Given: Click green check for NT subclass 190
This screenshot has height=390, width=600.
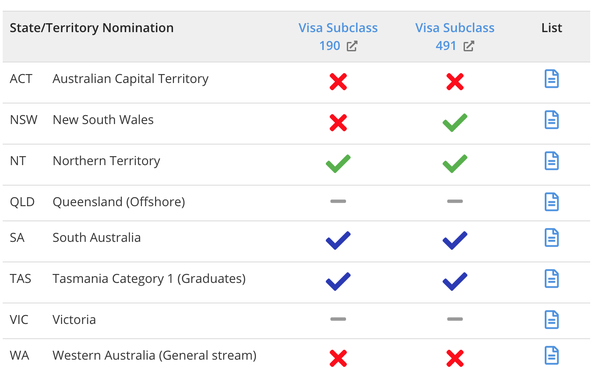Looking at the screenshot, I should (338, 163).
